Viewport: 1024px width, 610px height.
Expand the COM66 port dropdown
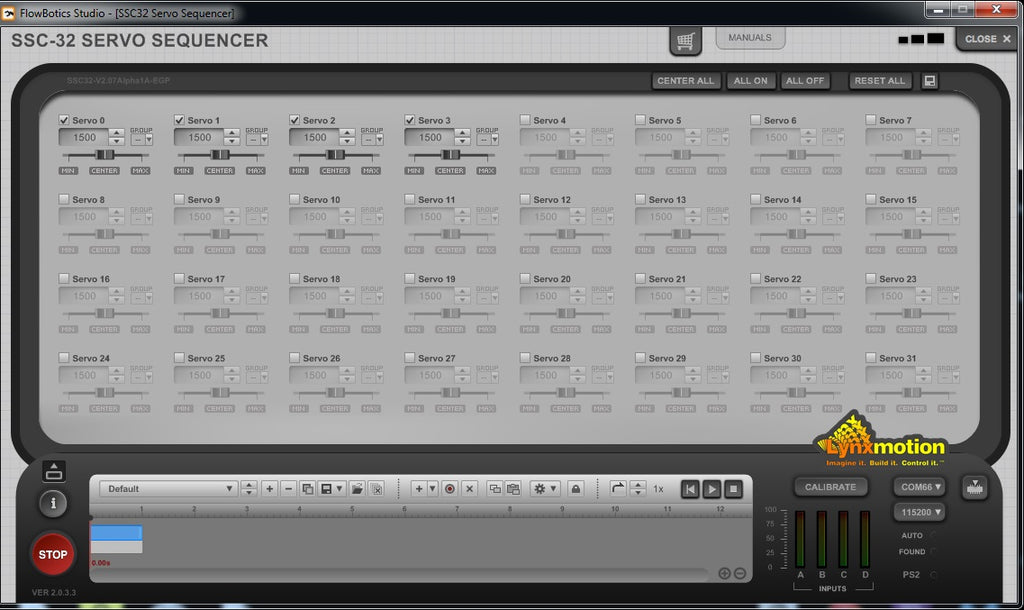[919, 487]
